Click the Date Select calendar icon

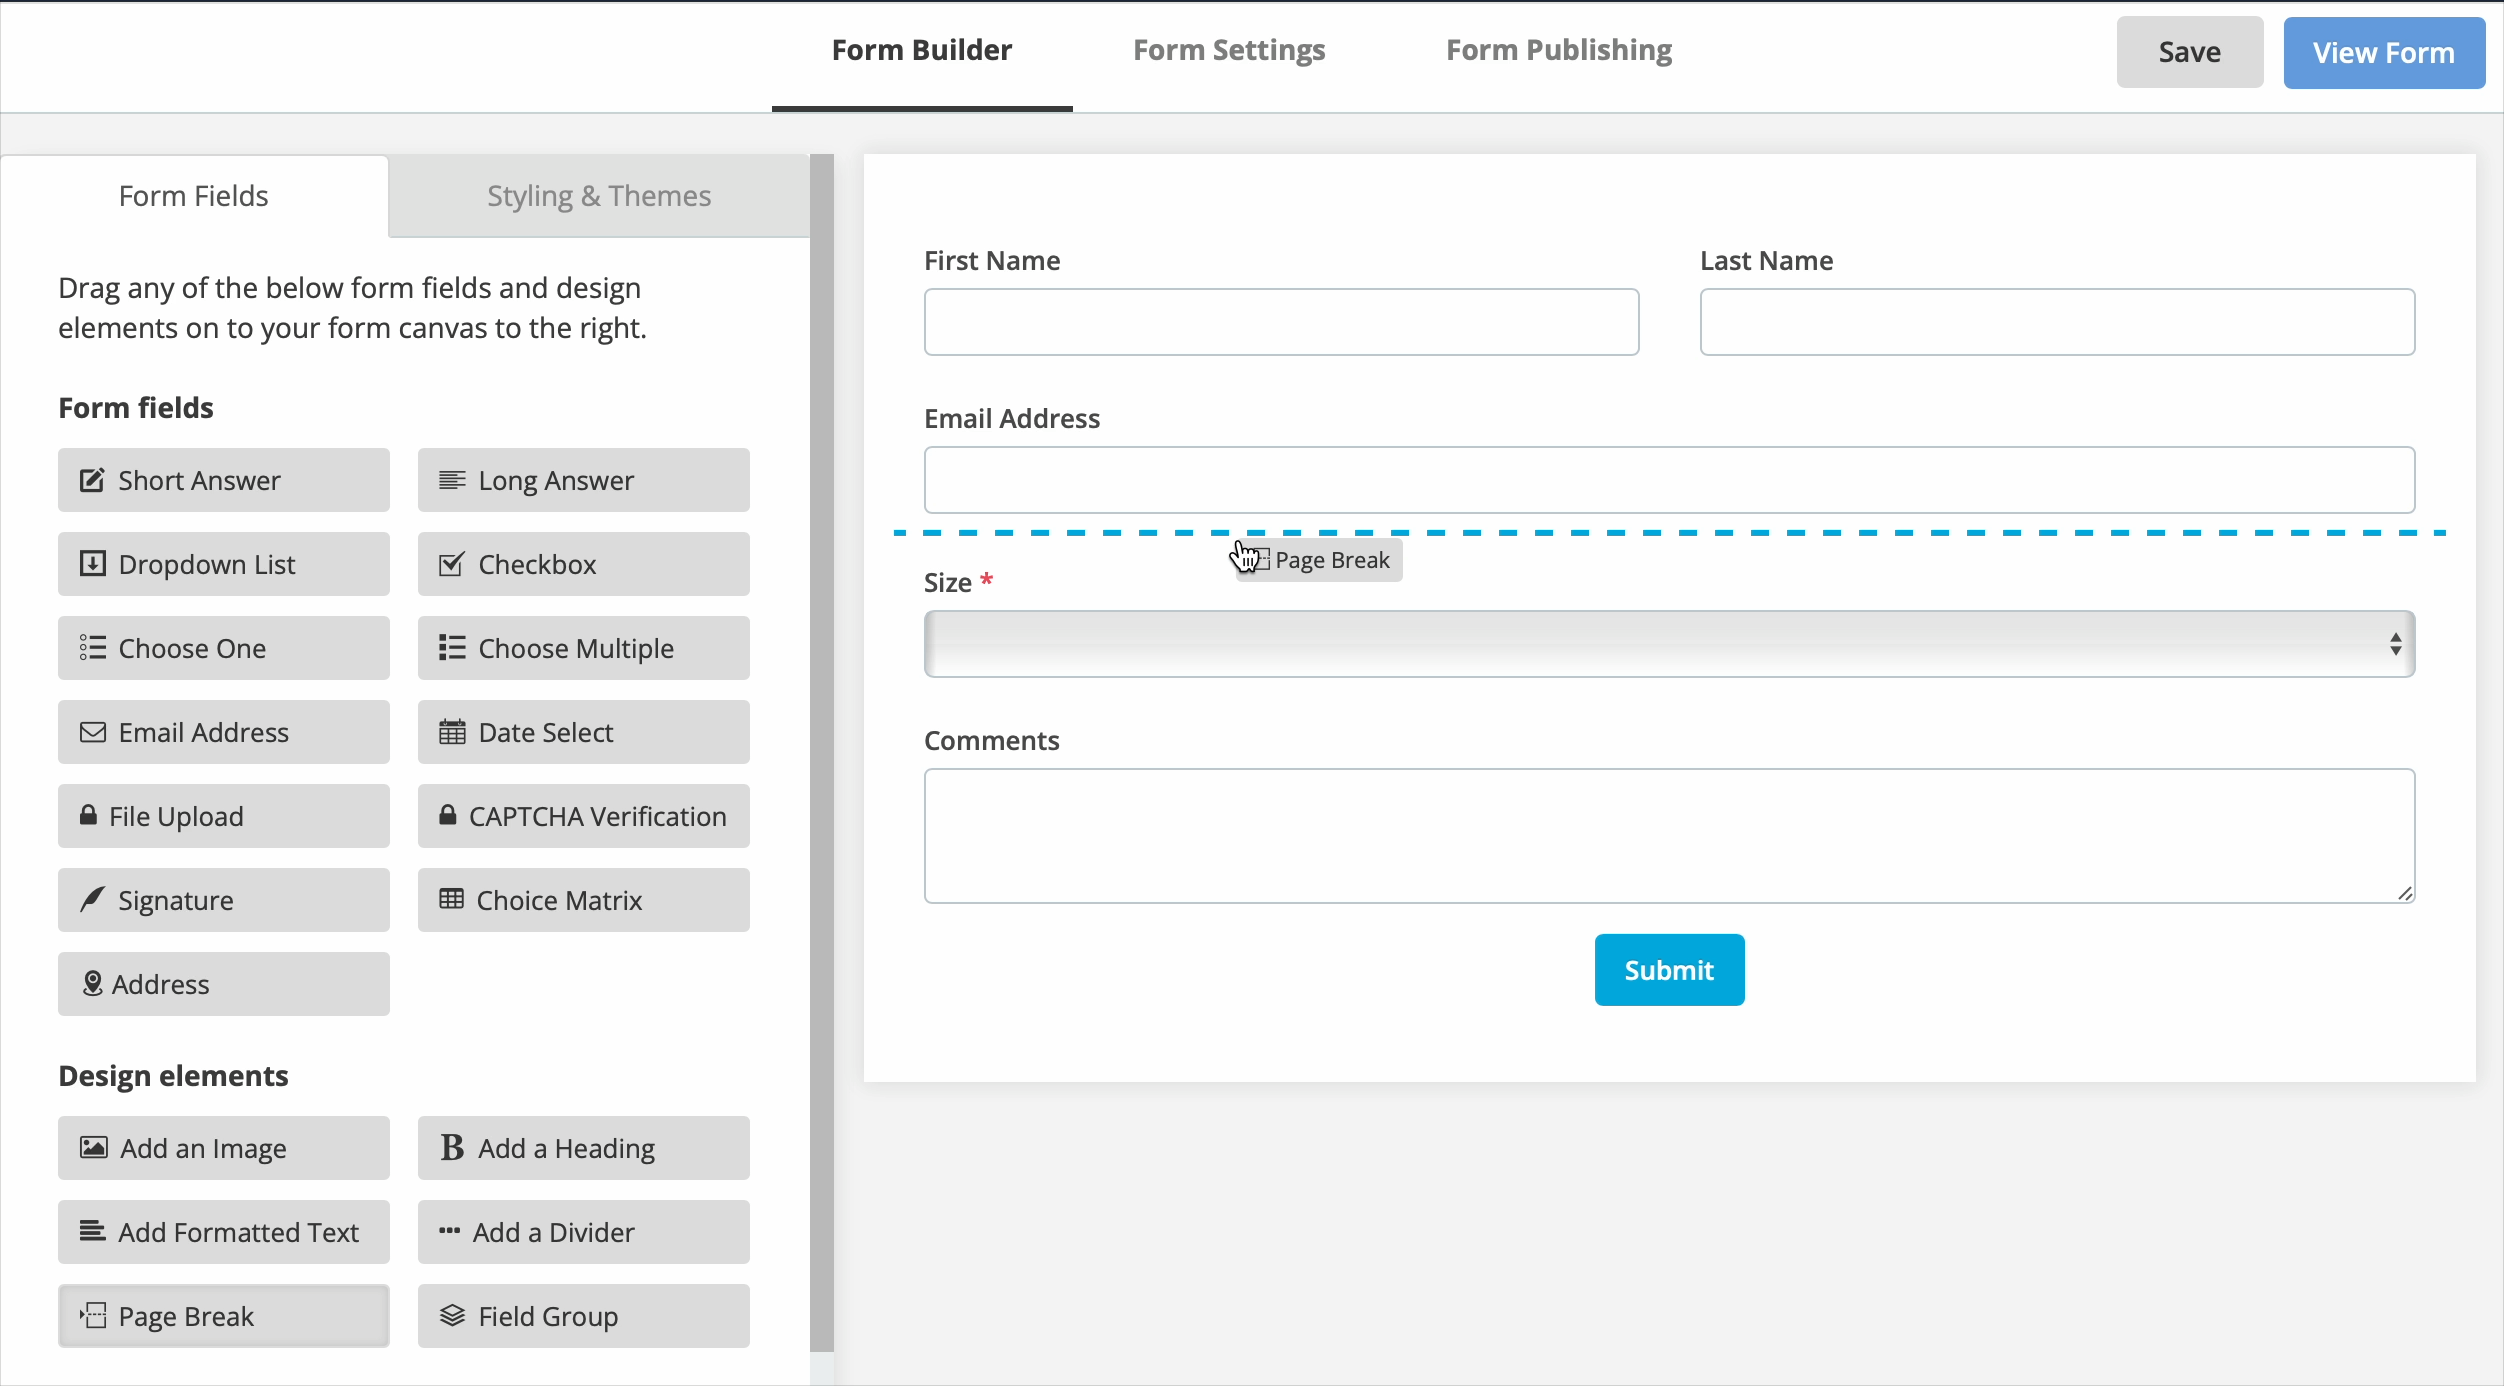tap(452, 732)
